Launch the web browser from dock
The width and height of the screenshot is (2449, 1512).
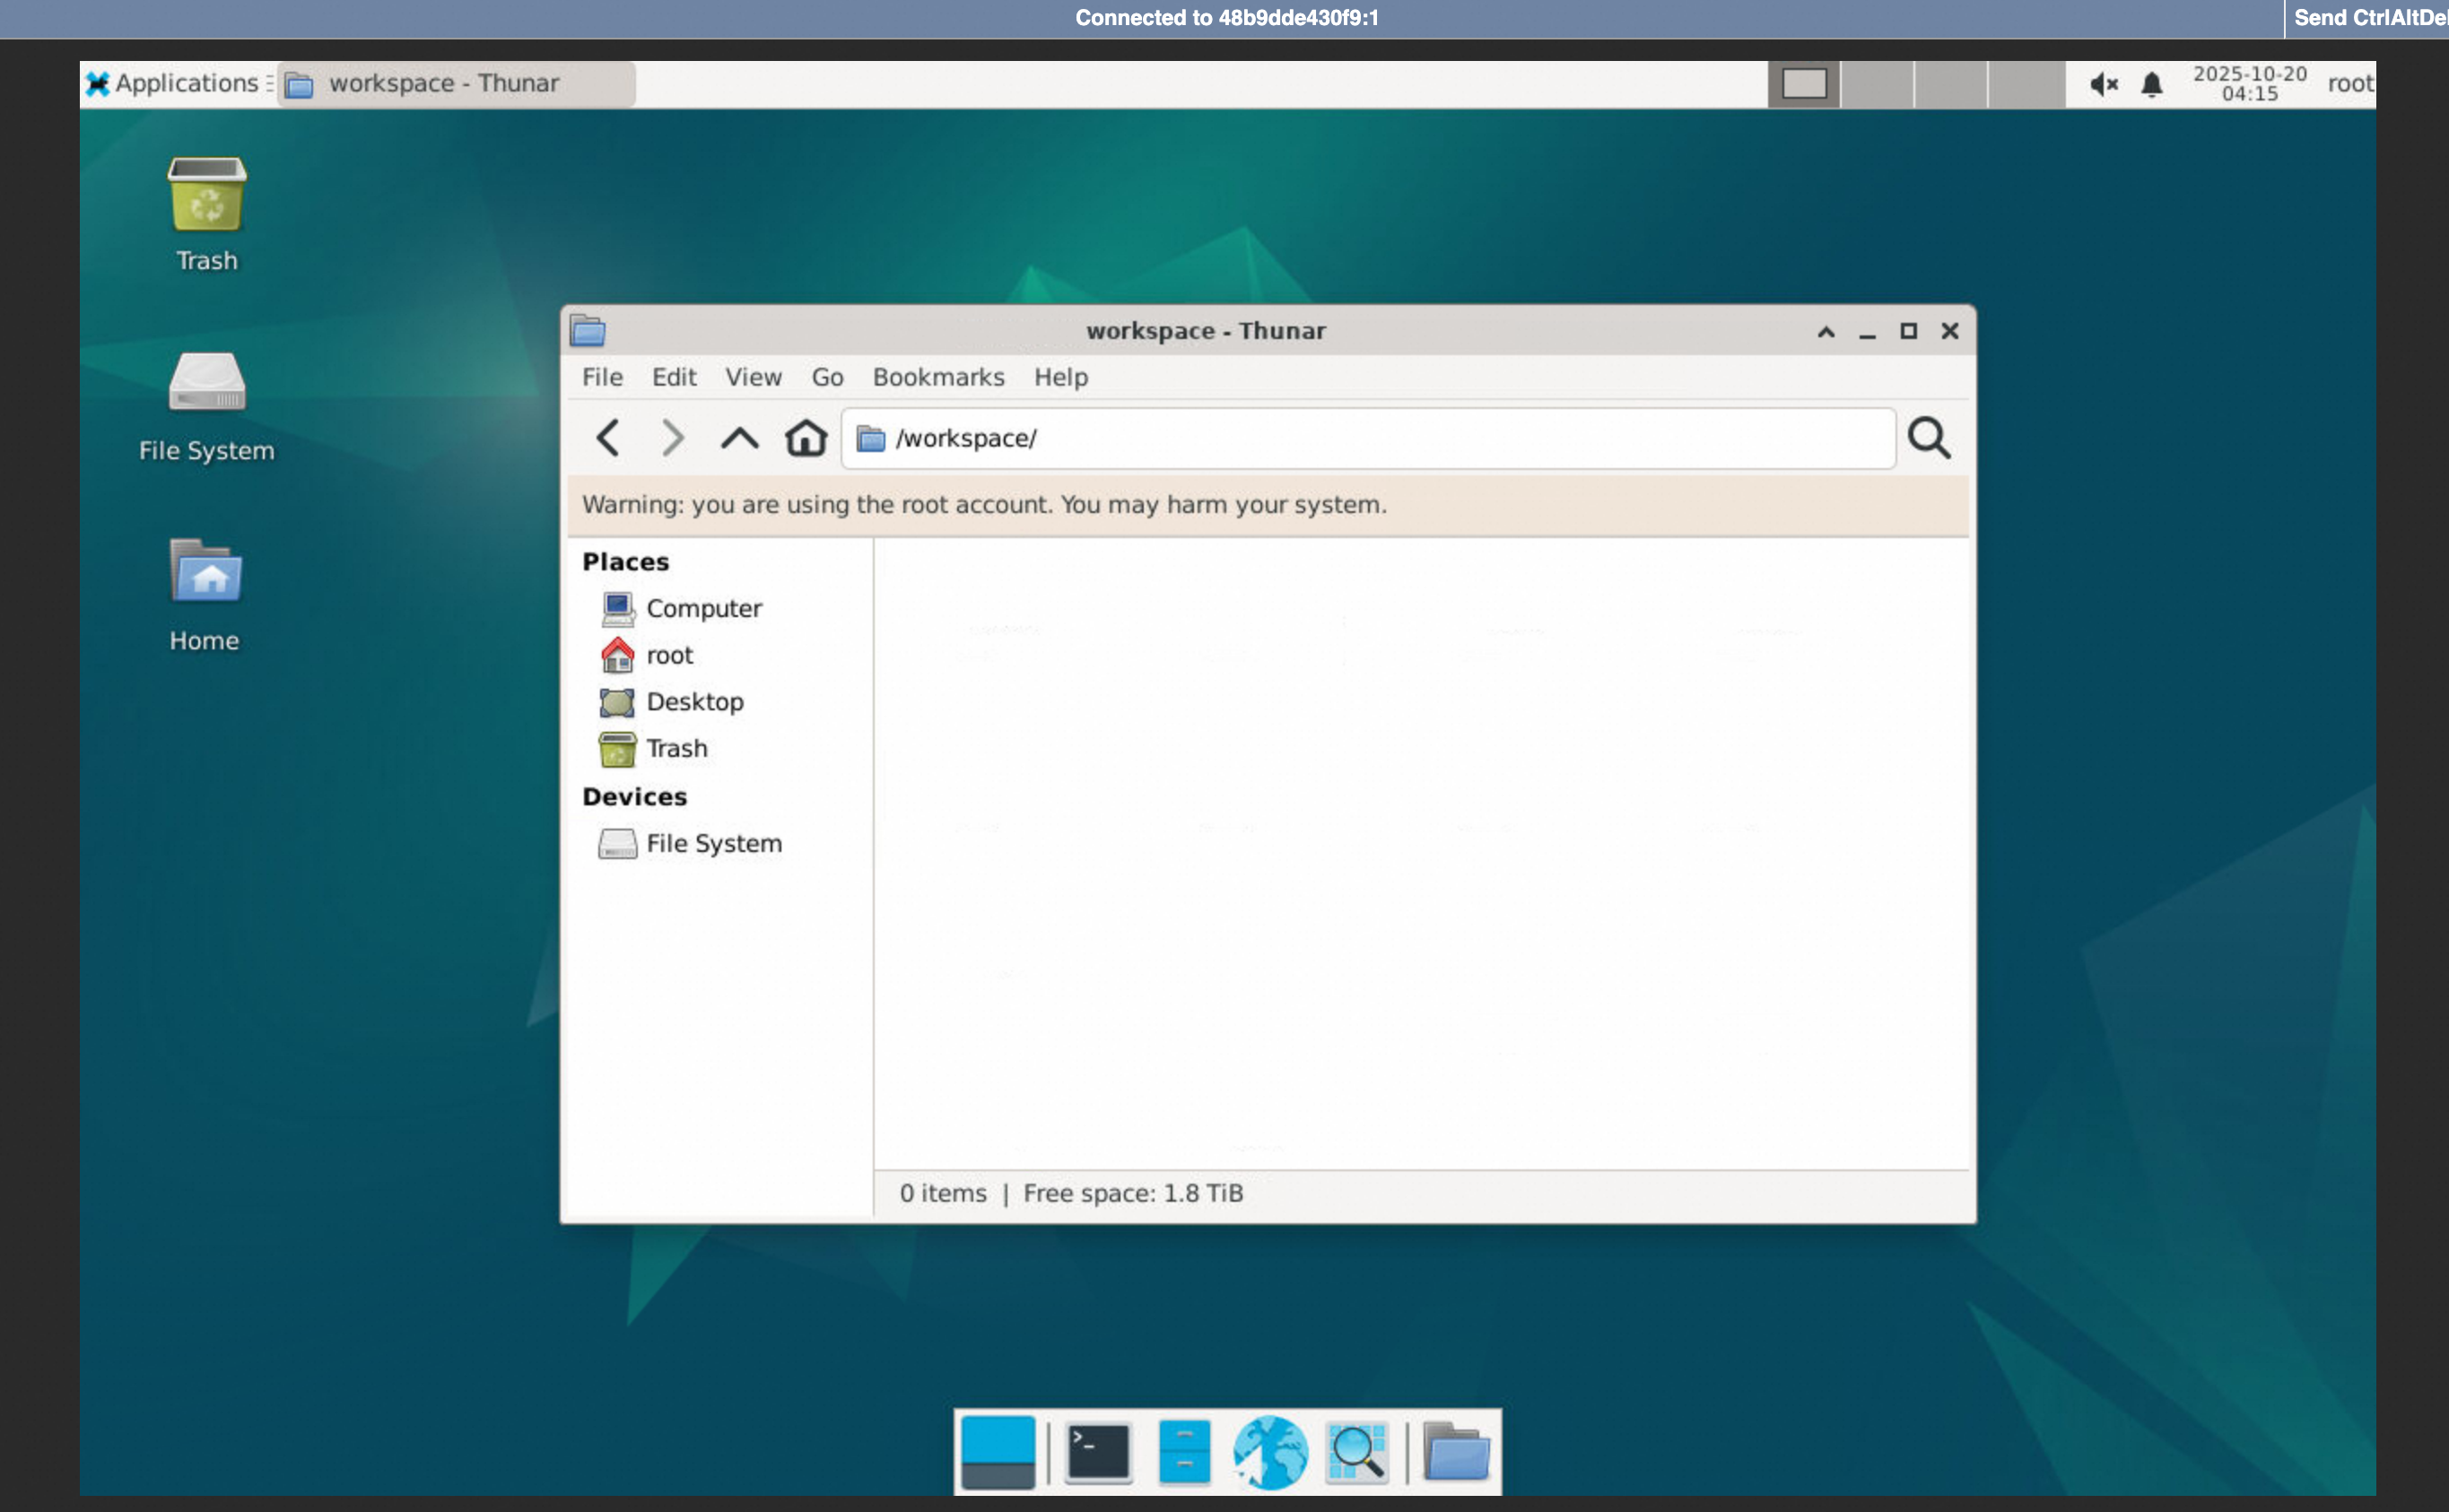tap(1270, 1451)
